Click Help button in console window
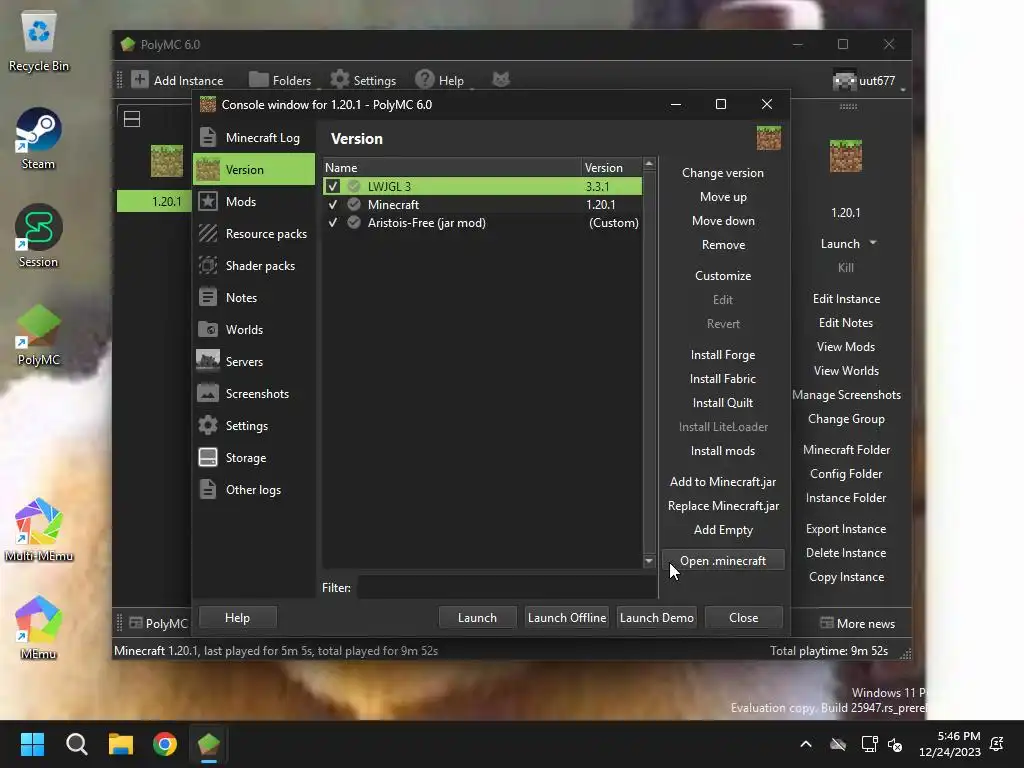The image size is (1024, 768). tap(238, 618)
